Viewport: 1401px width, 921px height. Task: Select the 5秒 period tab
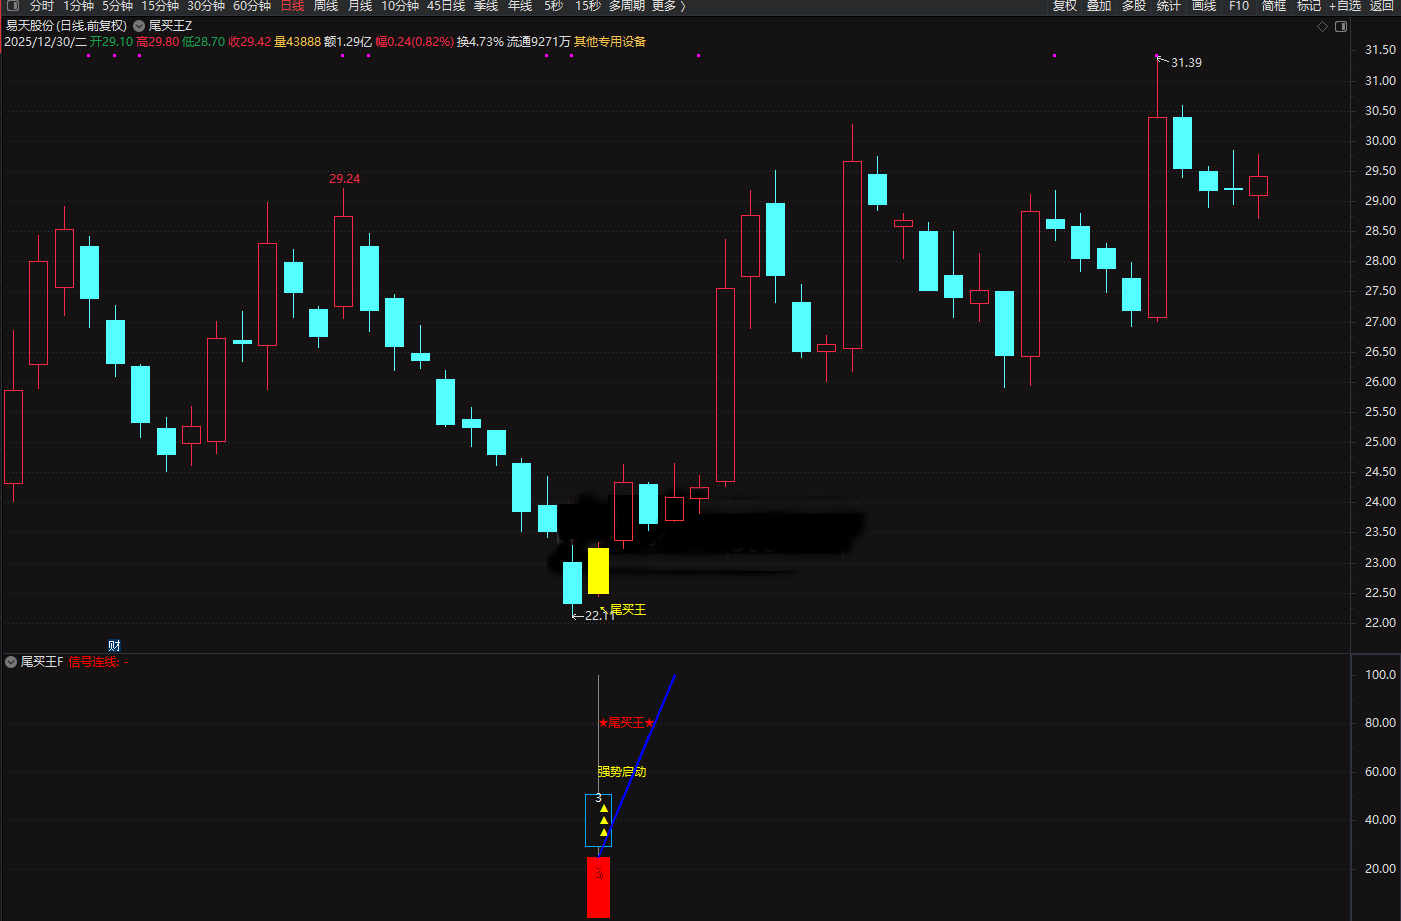[x=554, y=6]
